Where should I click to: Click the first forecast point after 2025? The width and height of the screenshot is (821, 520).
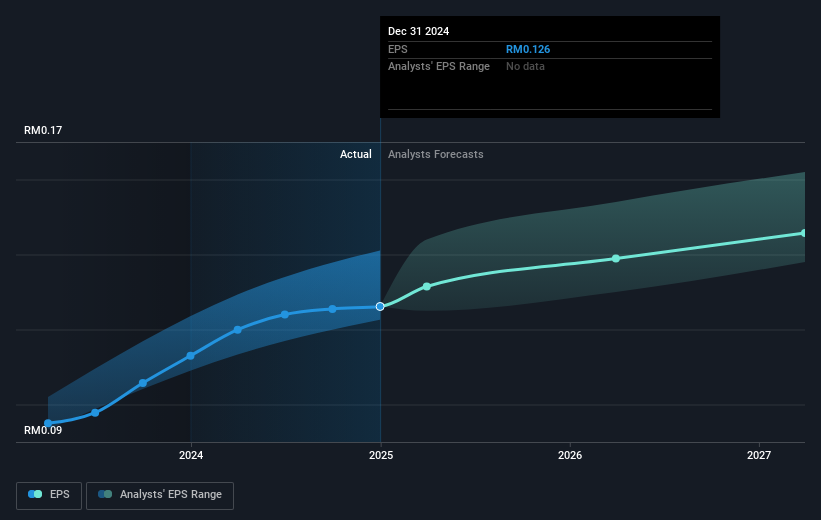point(427,286)
